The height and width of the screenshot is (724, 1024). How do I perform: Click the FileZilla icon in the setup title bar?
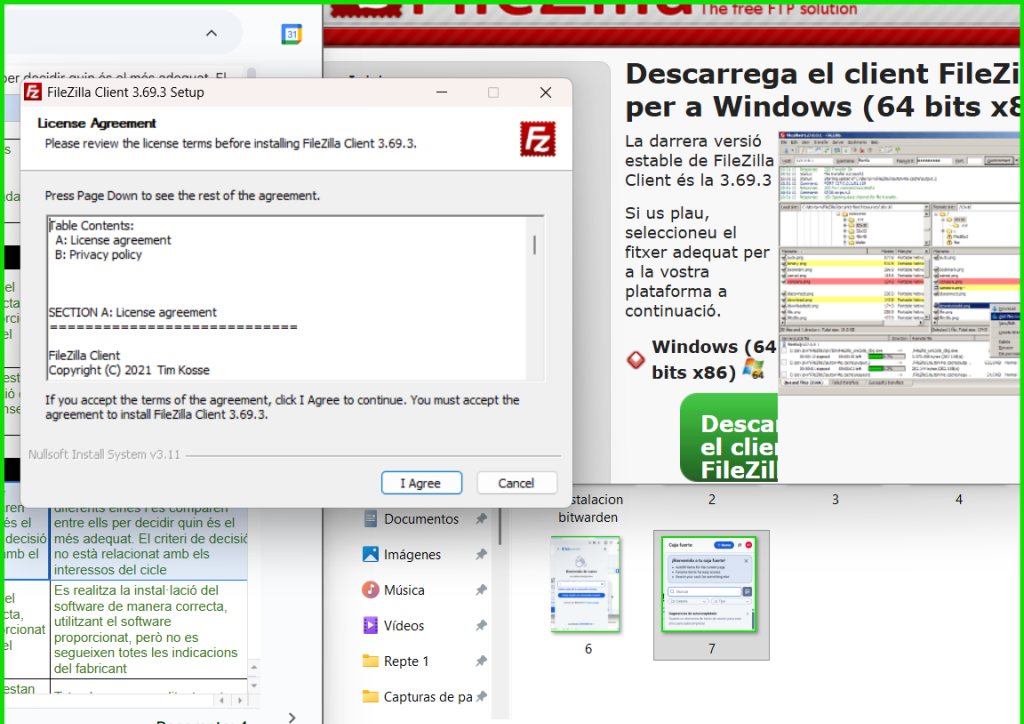pos(33,92)
